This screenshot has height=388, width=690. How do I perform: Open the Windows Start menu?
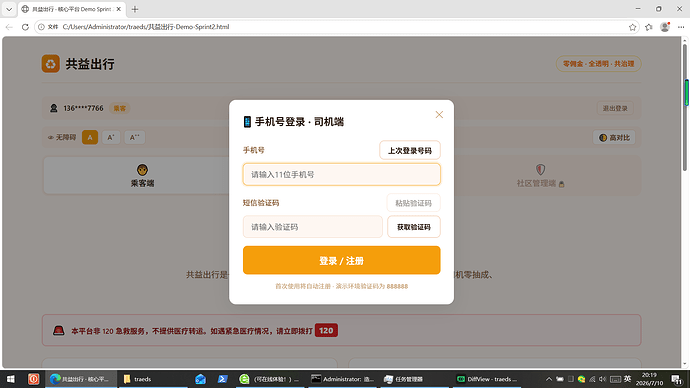tap(10, 379)
